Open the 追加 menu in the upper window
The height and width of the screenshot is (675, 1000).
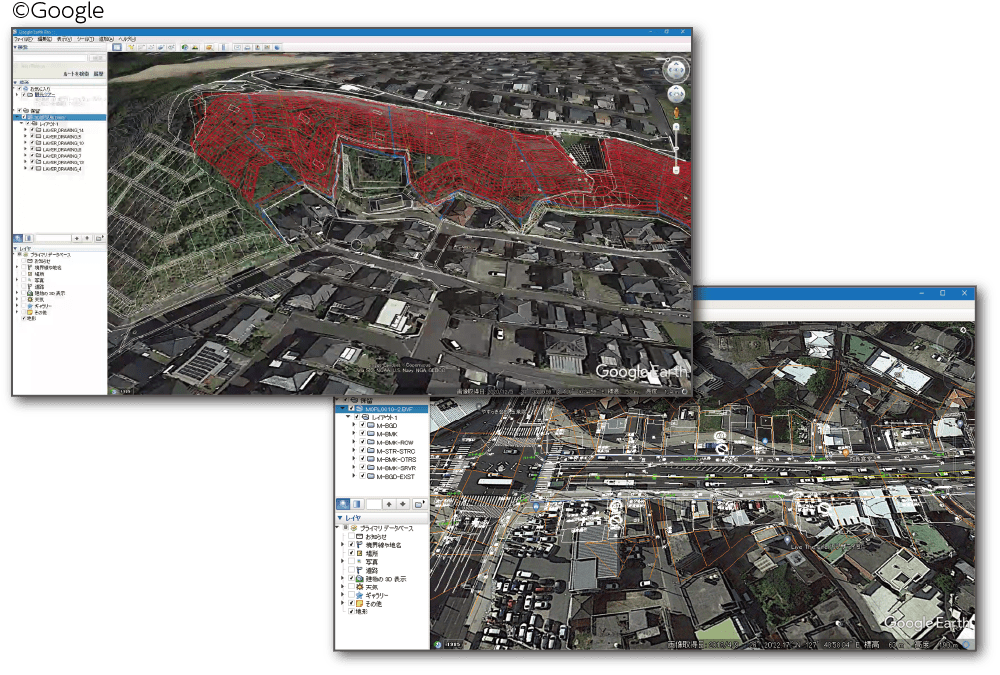pyautogui.click(x=106, y=40)
